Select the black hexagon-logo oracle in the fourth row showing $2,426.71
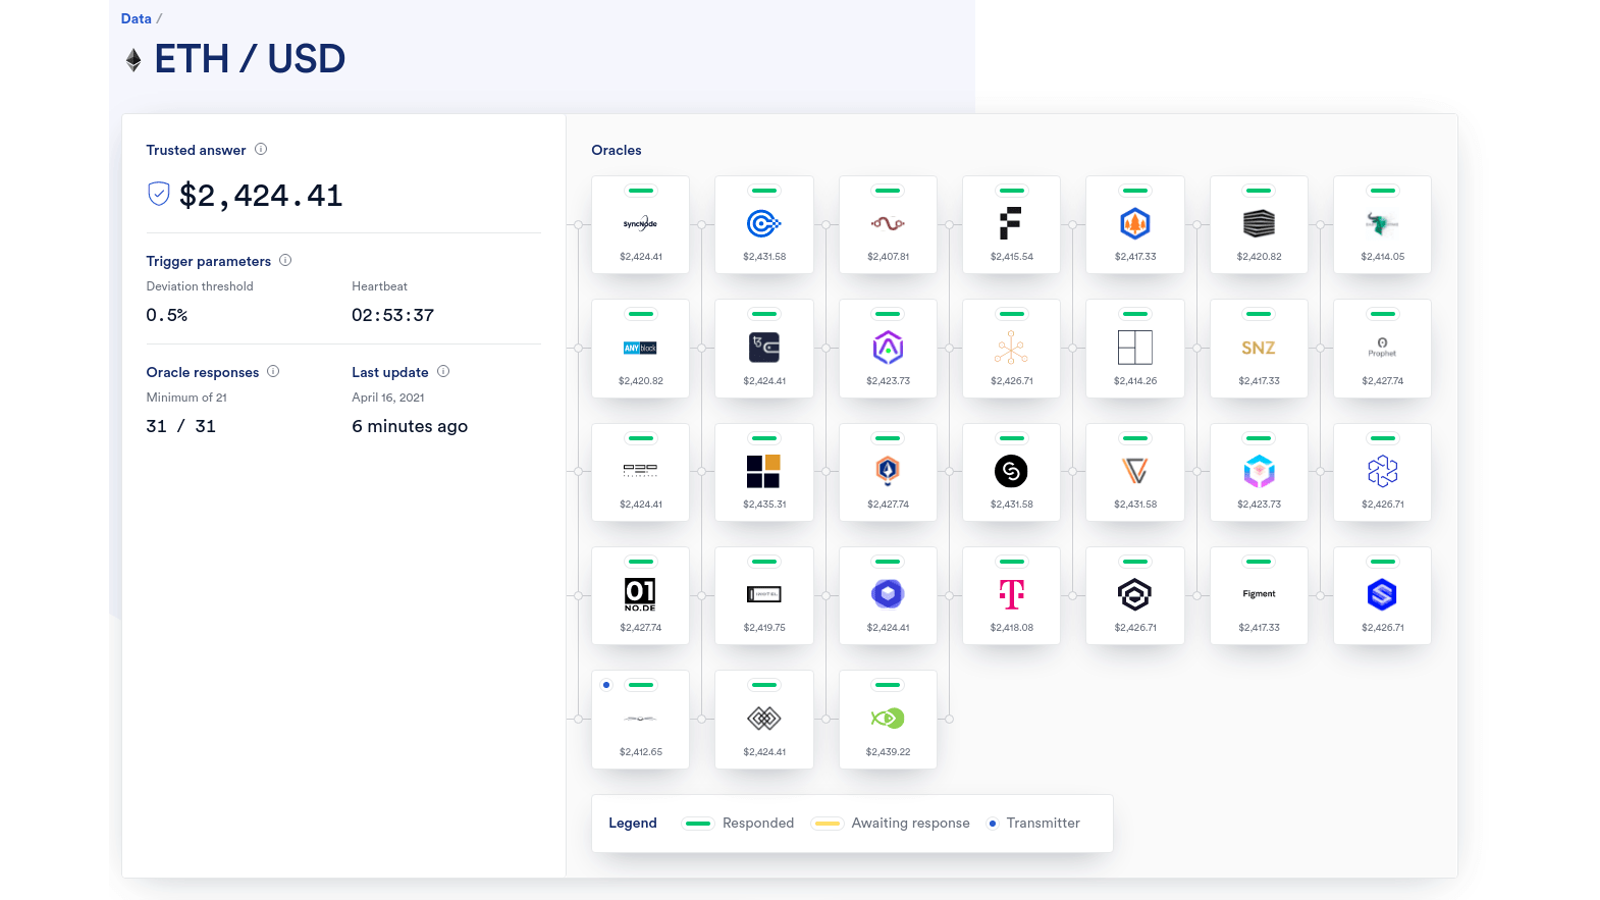This screenshot has width=1600, height=900. 1135,596
